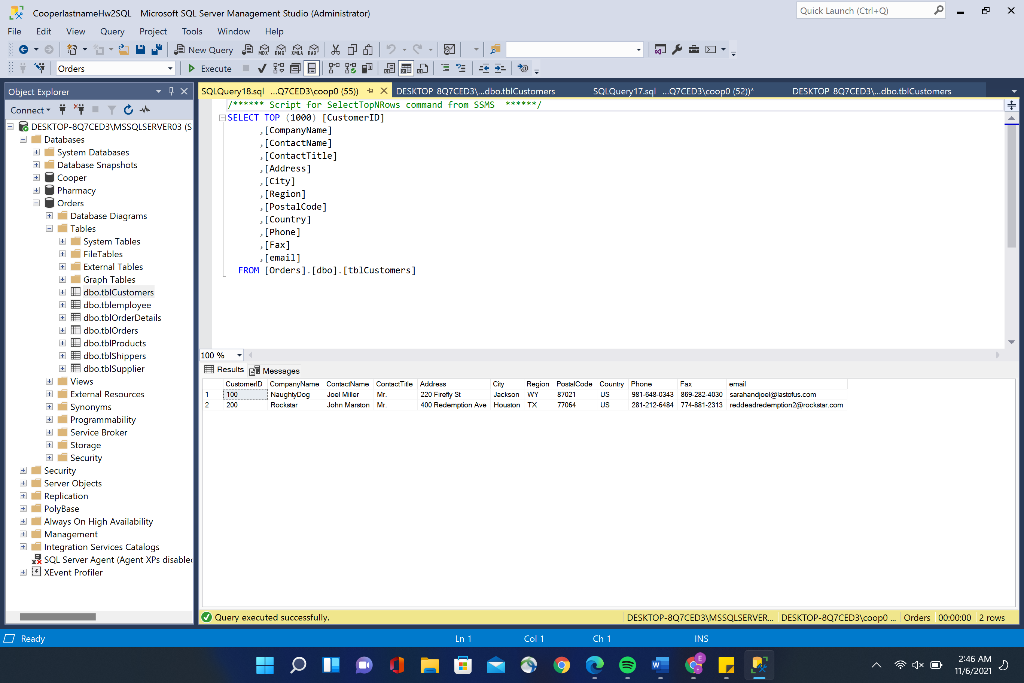
Task: Switch to the Results tab
Action: (224, 370)
